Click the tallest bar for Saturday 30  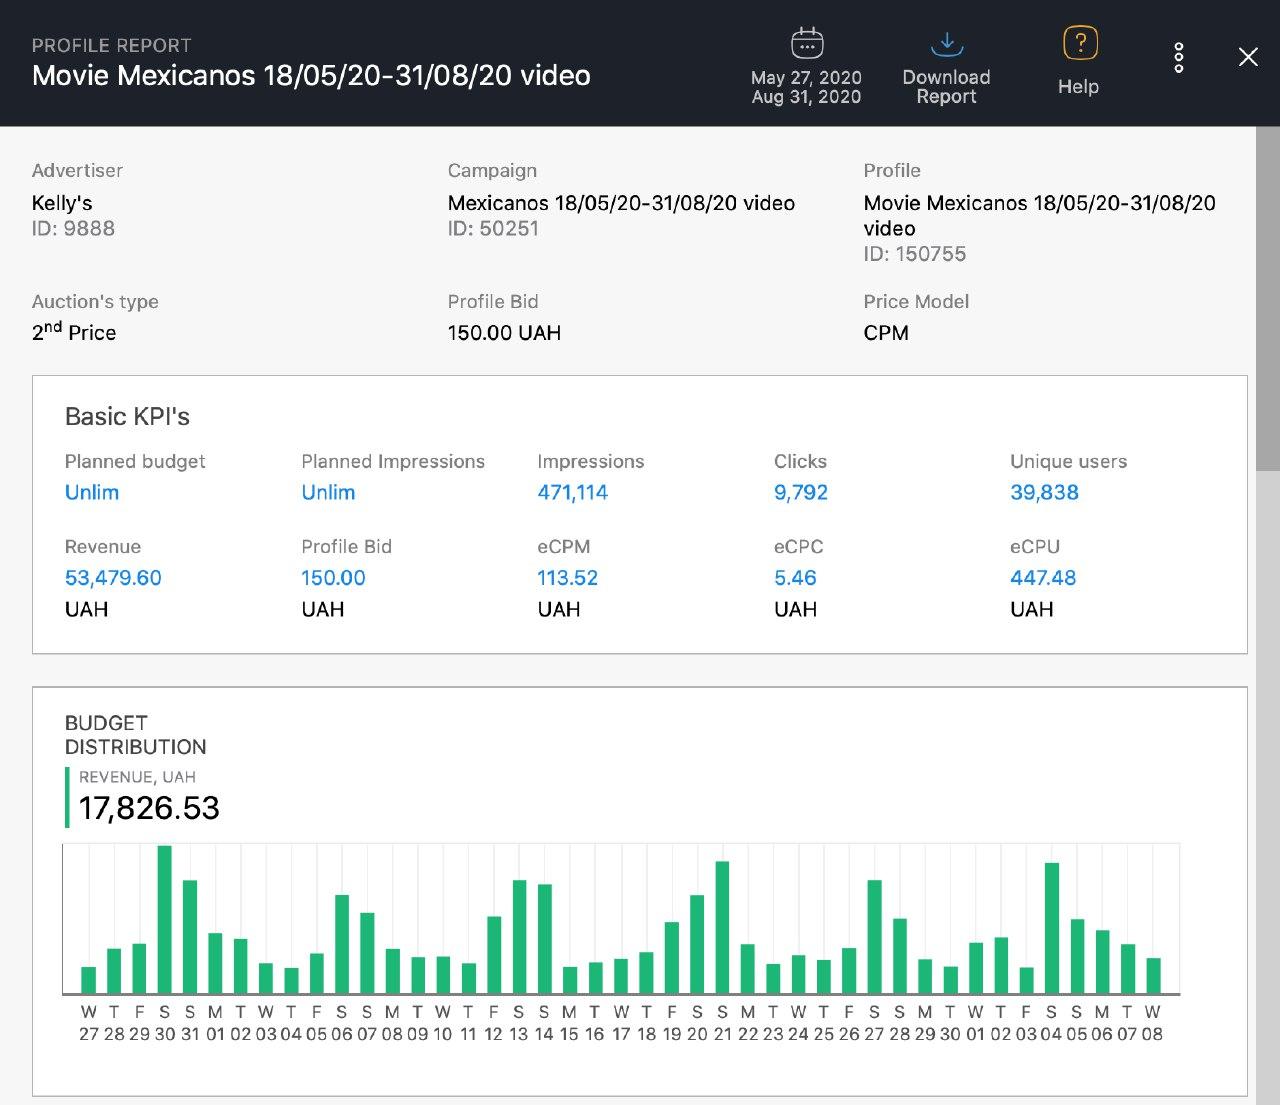[x=165, y=920]
